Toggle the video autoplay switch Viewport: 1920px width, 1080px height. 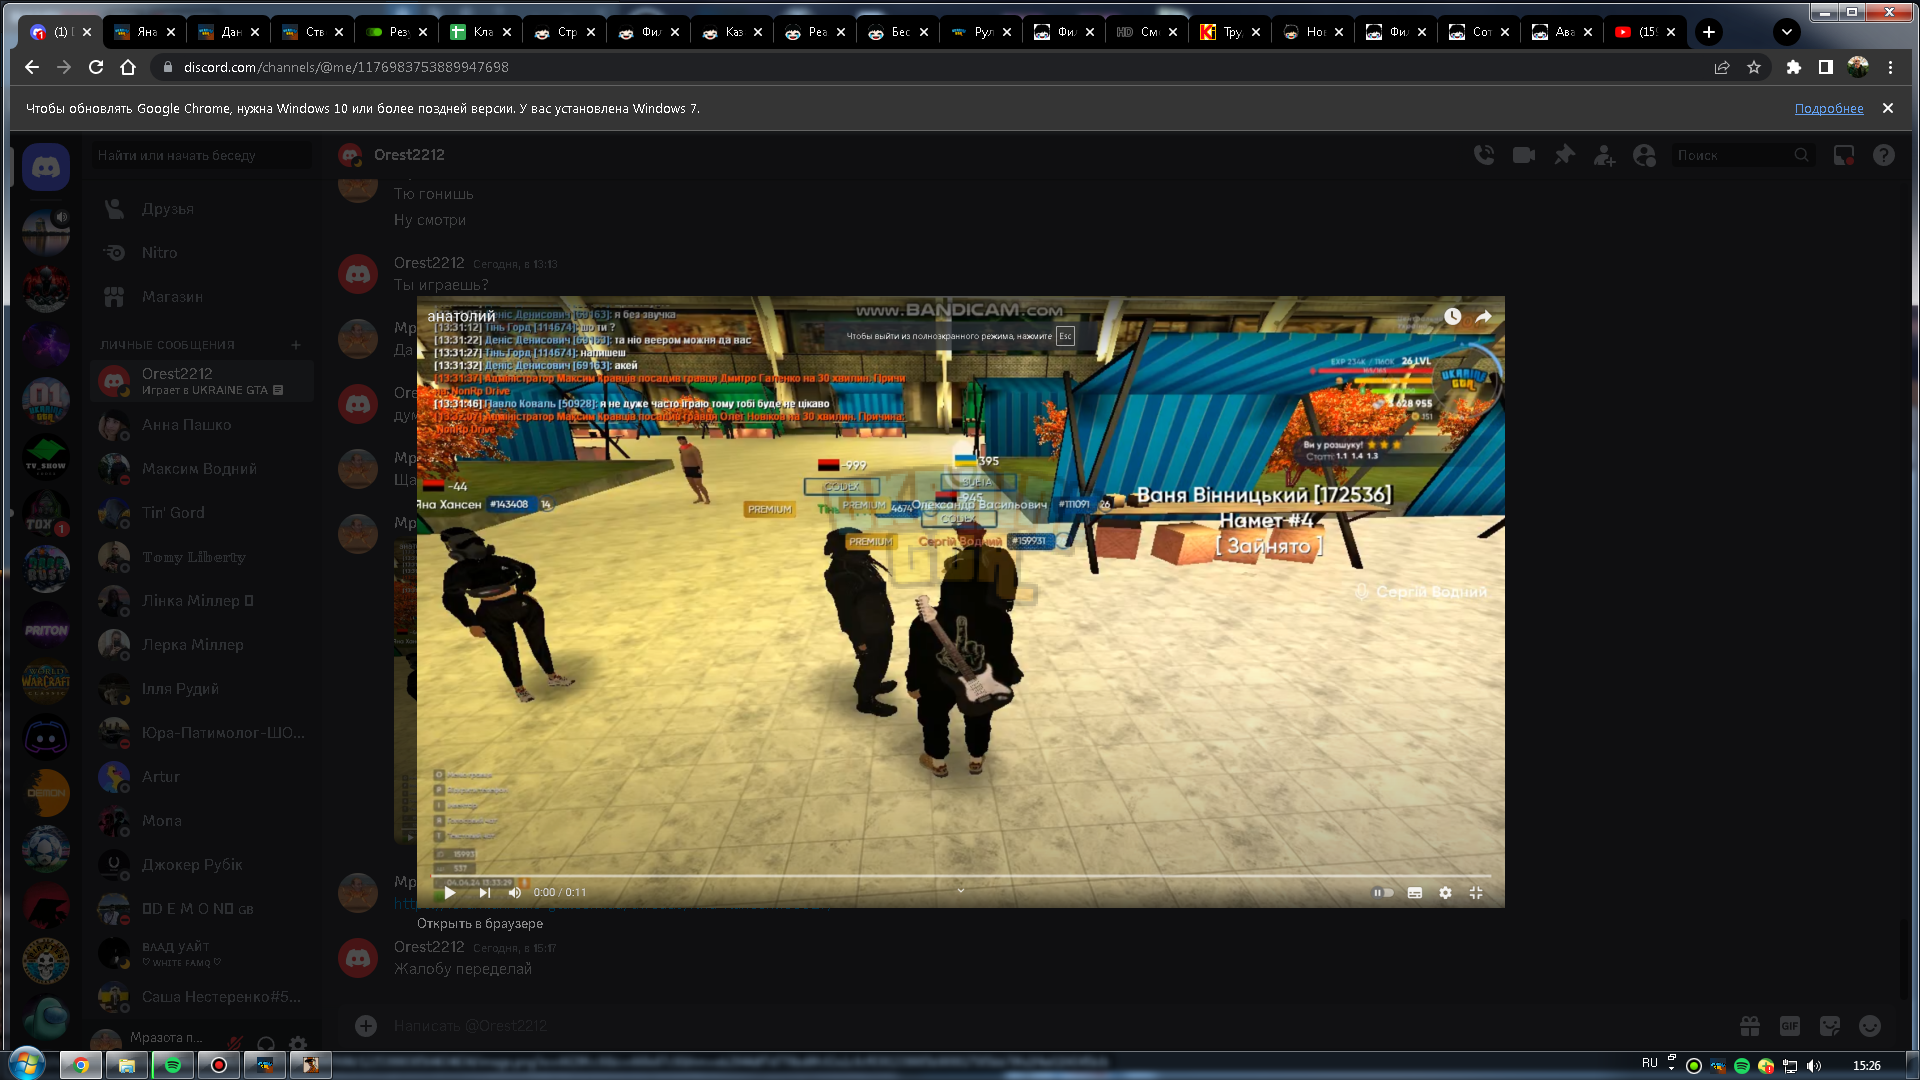(1383, 892)
